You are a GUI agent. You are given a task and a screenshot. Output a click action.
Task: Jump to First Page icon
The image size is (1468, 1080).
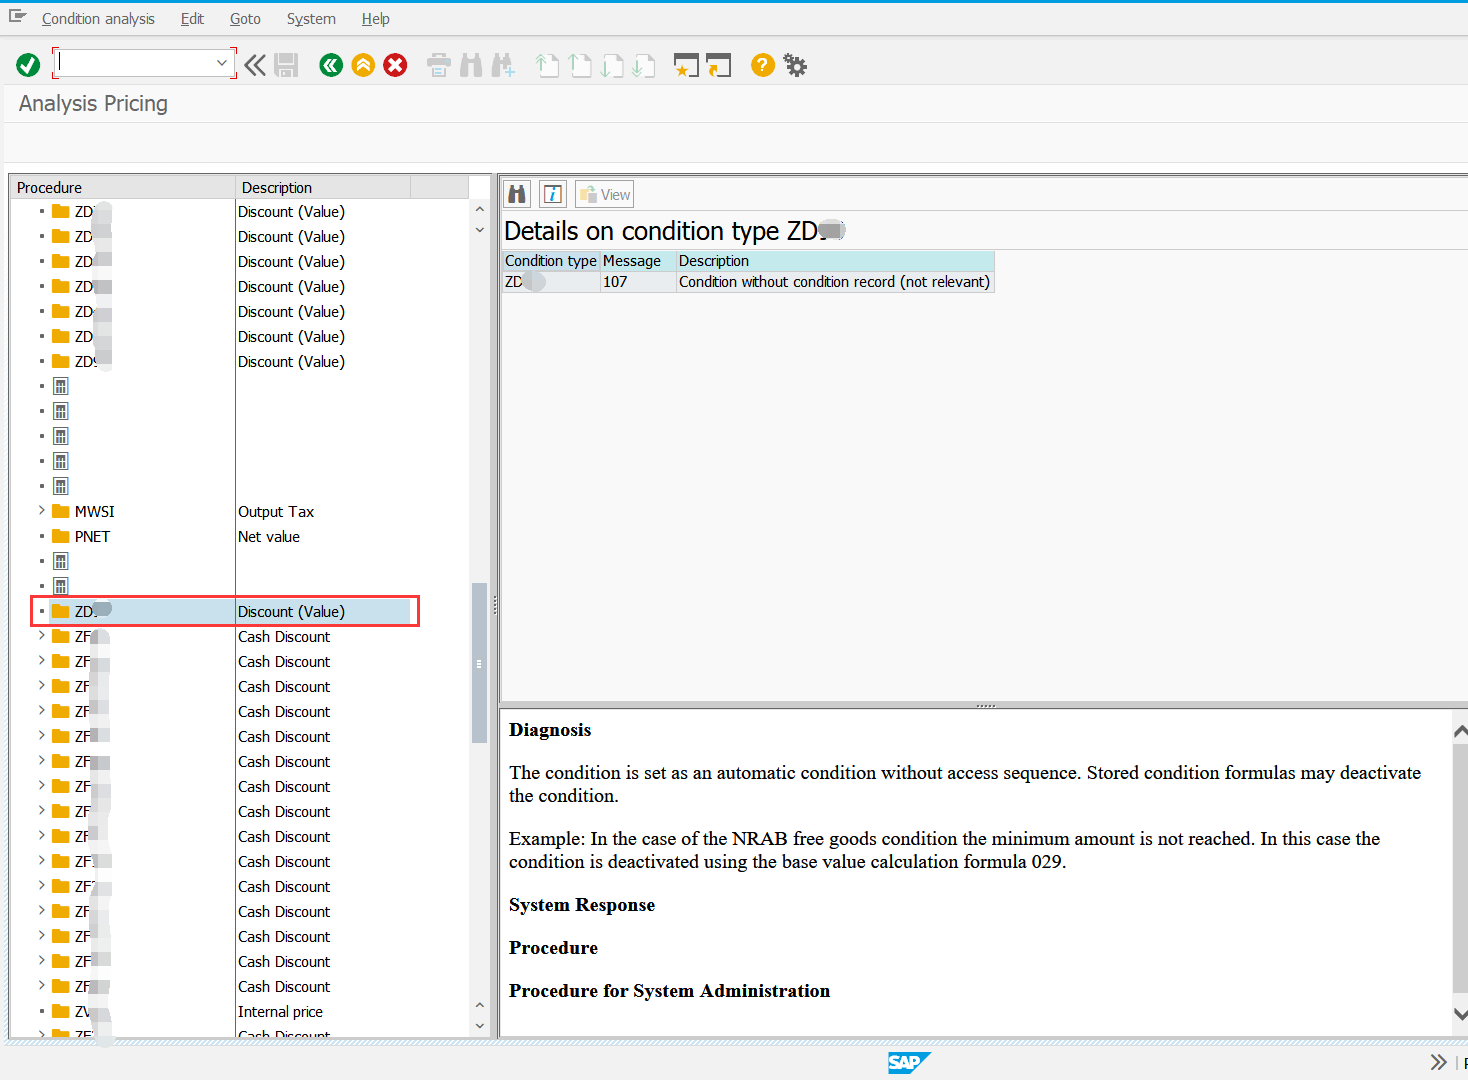(547, 65)
